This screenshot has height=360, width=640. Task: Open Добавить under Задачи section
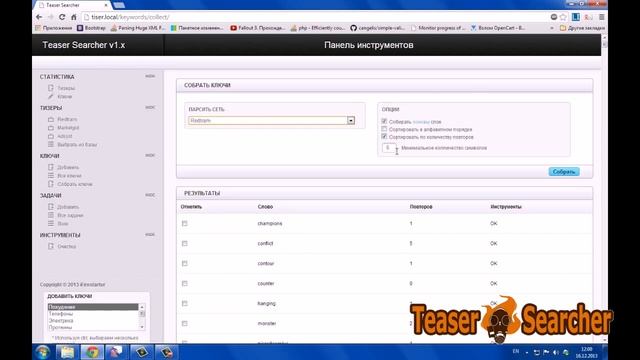(x=68, y=207)
